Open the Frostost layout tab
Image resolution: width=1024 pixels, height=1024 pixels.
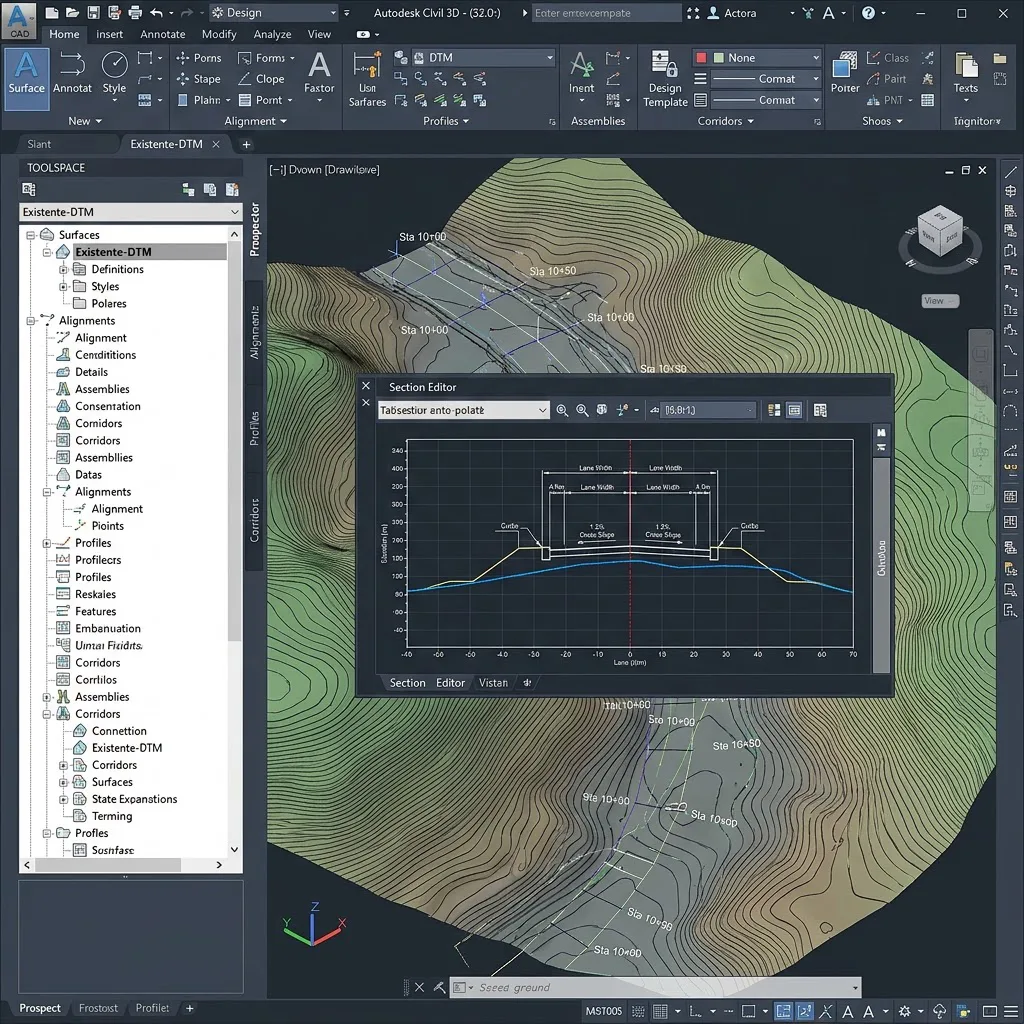coord(98,1008)
